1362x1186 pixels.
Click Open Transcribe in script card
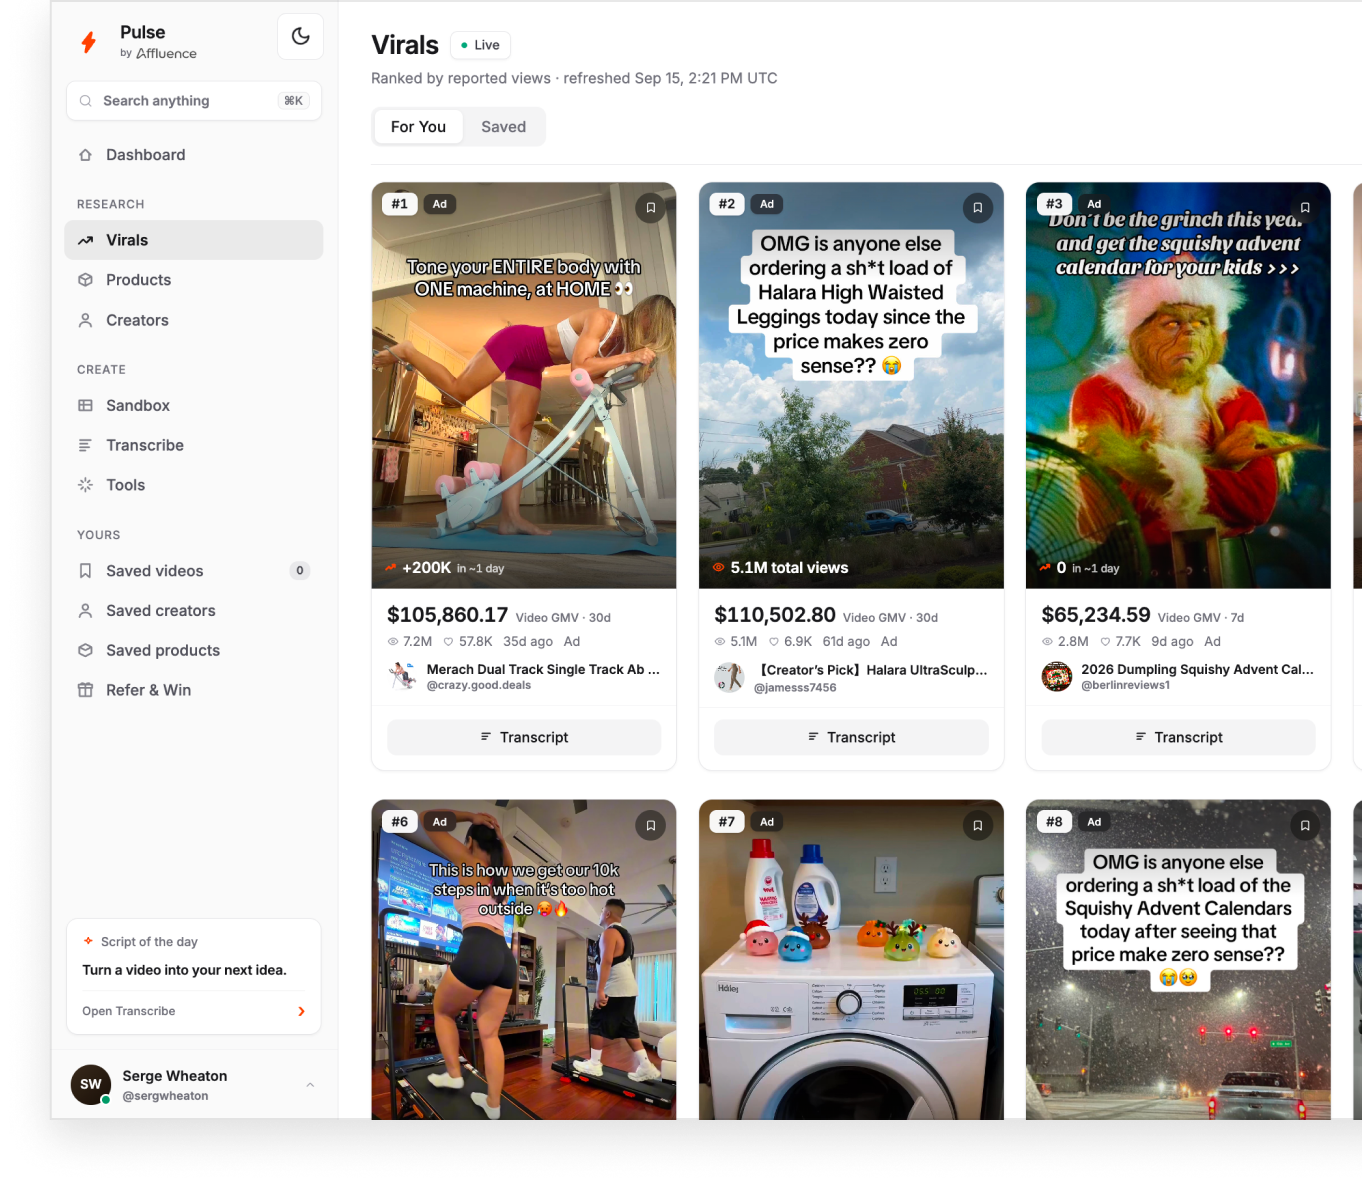129,1011
